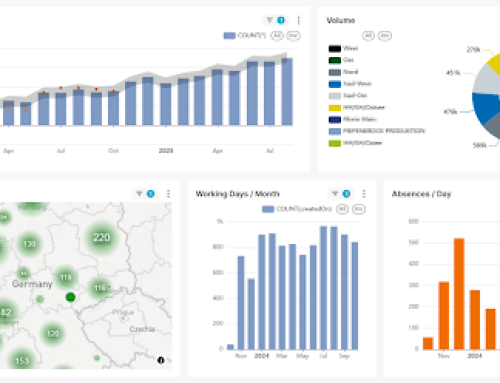
Task: Select map cluster labeled 220
Action: click(101, 237)
